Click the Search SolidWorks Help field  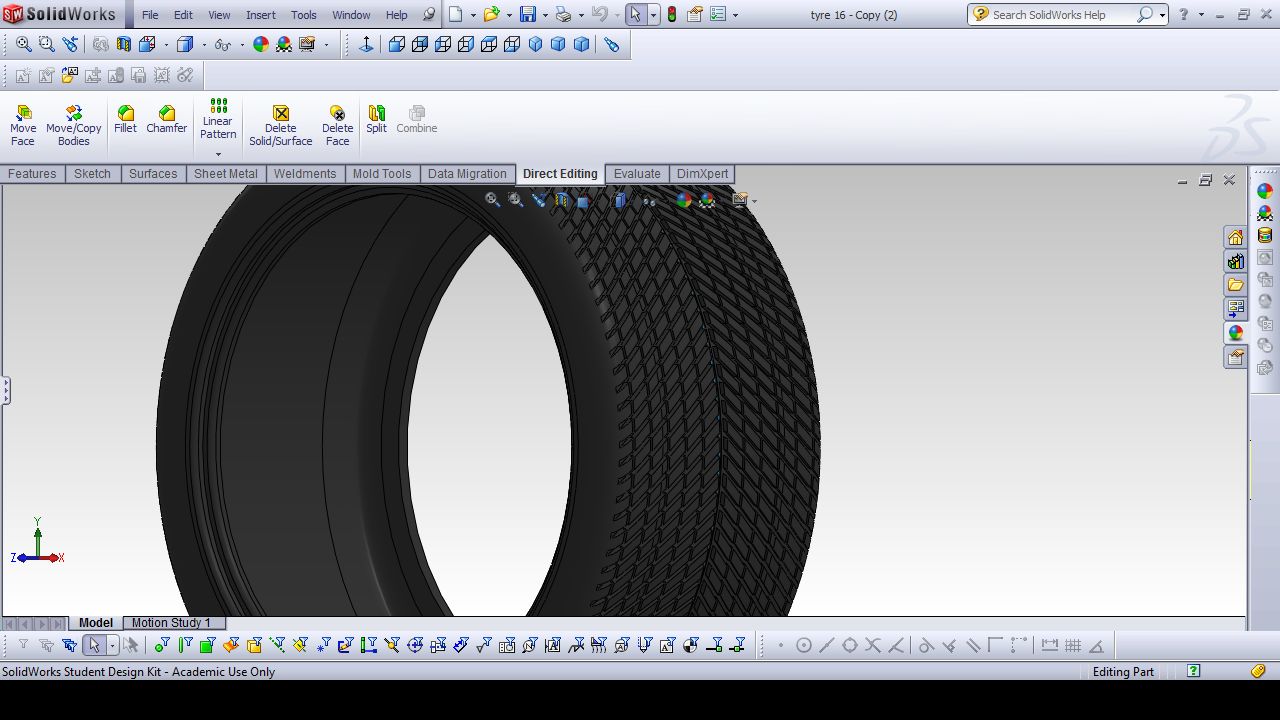[x=1062, y=15]
